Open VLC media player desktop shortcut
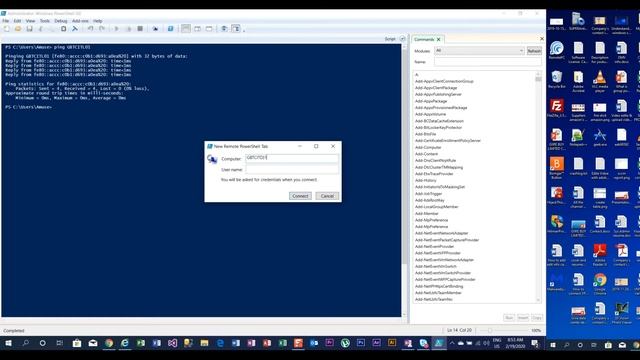 [600, 81]
